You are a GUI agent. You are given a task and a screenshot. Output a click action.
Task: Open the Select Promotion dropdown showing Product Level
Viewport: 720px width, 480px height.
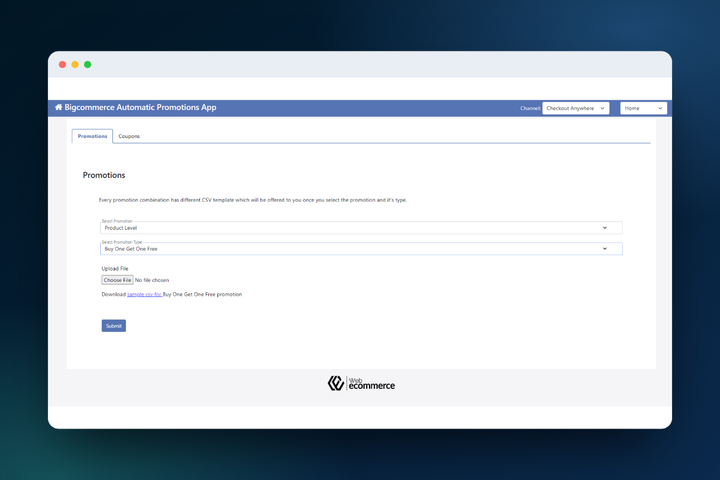(x=361, y=228)
